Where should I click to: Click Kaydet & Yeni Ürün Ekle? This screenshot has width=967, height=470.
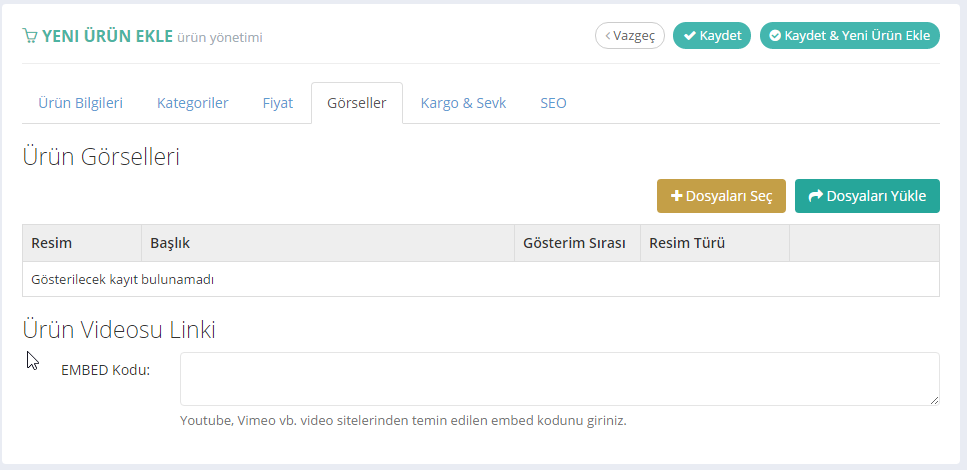point(849,36)
